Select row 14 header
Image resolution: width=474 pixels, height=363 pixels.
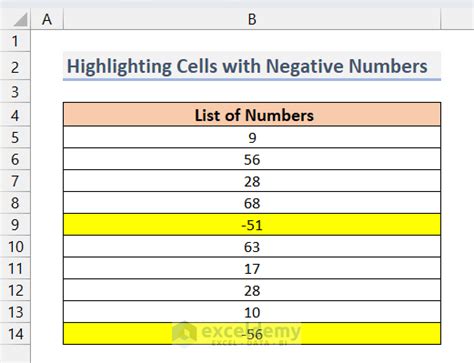click(x=15, y=334)
